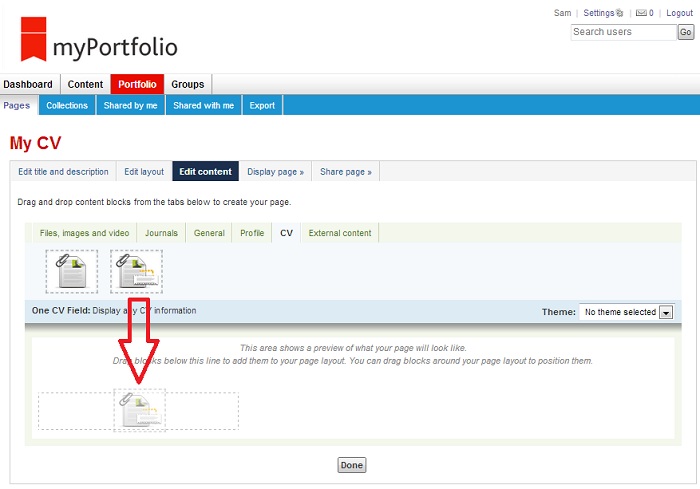Click the Logout link
The image size is (700, 489).
tap(680, 13)
